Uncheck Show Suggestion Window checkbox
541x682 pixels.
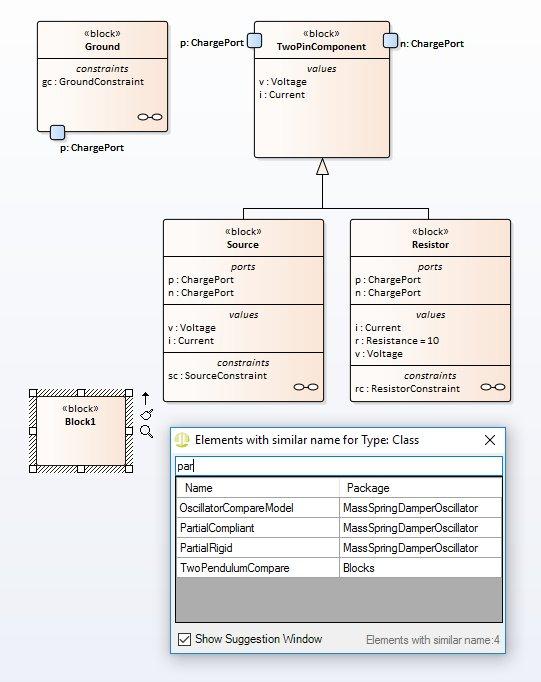184,639
